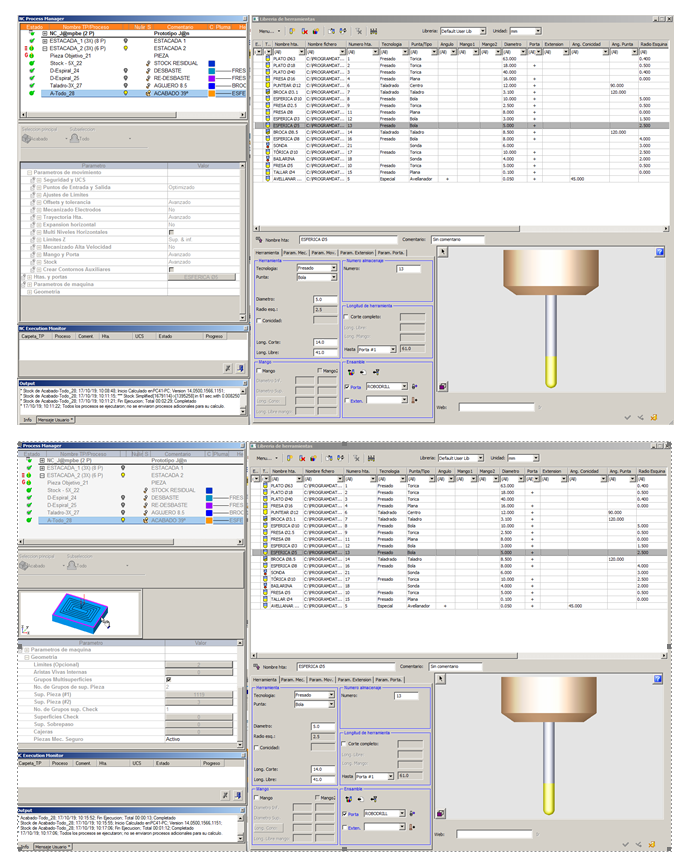Click the 3D view cube icon in lower tool preview
Viewport: 689px width, 861px height.
pos(440,813)
